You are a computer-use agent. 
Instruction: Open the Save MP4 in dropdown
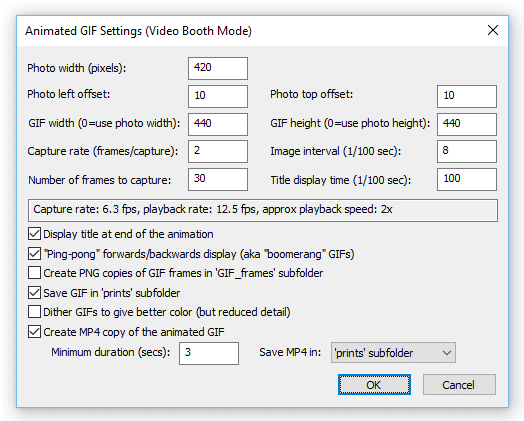tap(393, 353)
